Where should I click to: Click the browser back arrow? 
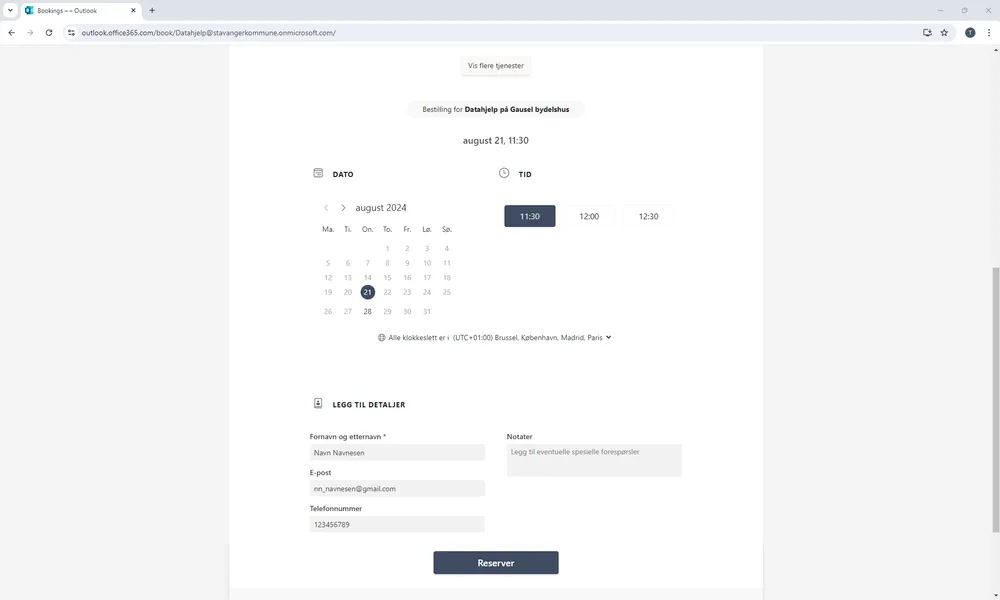[x=11, y=32]
